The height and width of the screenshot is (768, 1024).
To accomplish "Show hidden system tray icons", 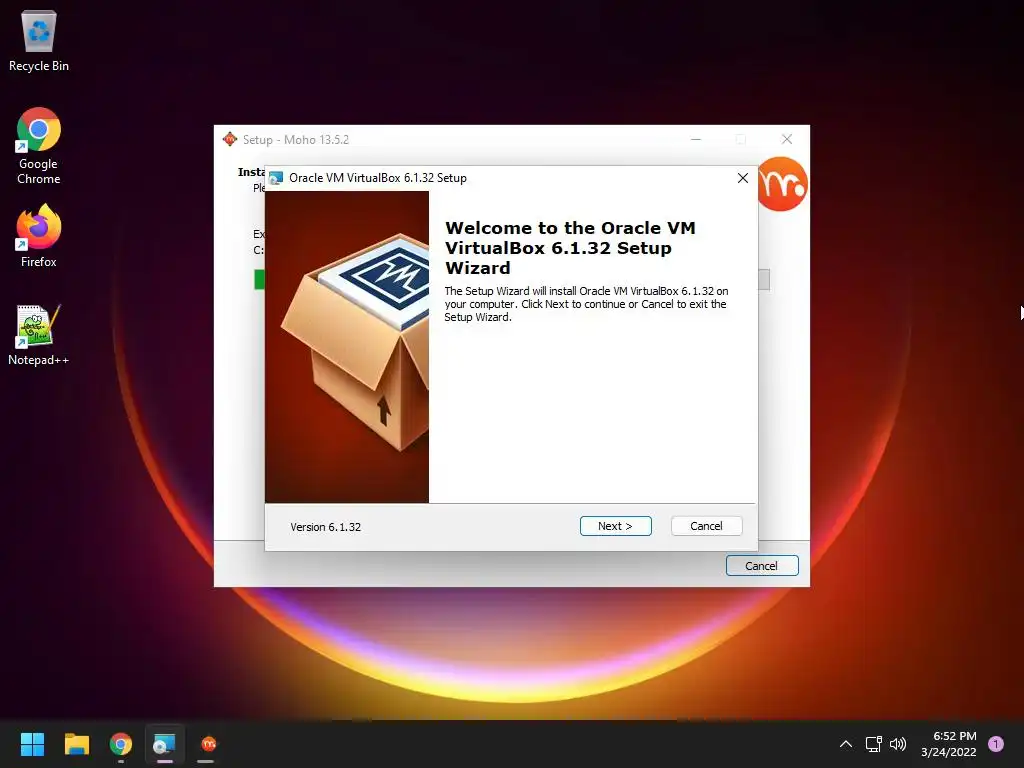I will pyautogui.click(x=846, y=744).
